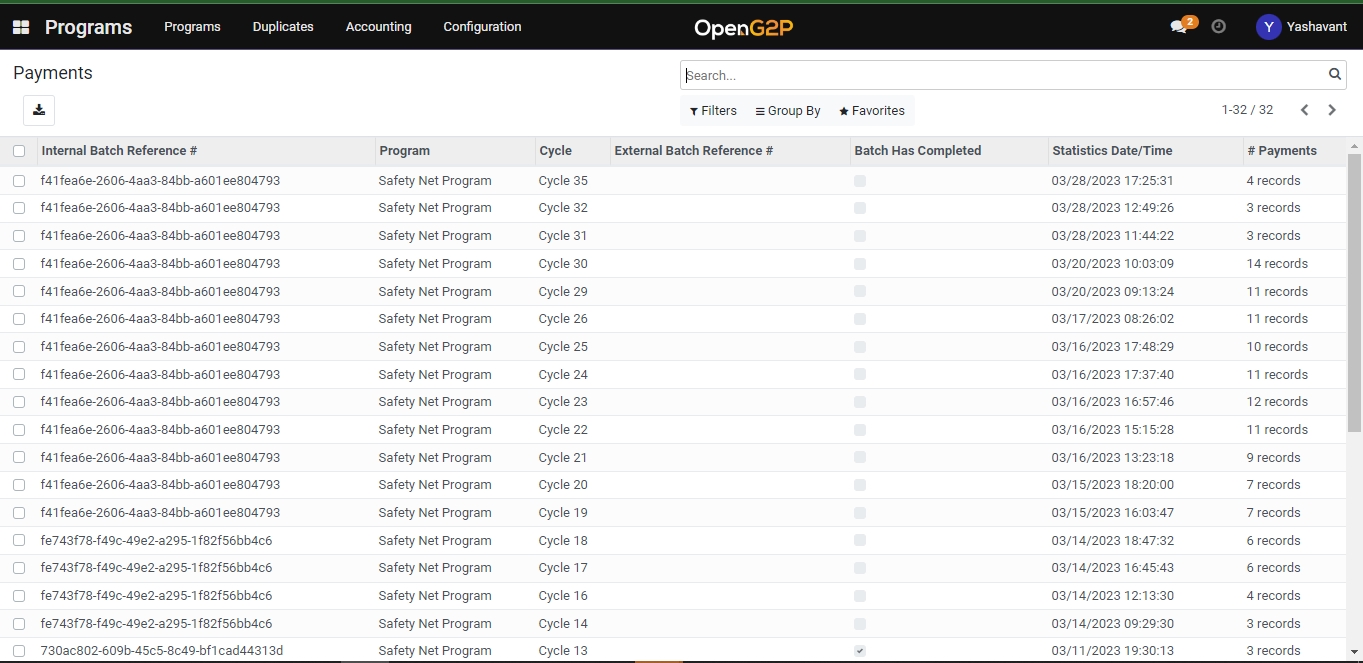The image size is (1363, 663).
Task: Click the Yashavant user avatar
Action: [x=1268, y=27]
